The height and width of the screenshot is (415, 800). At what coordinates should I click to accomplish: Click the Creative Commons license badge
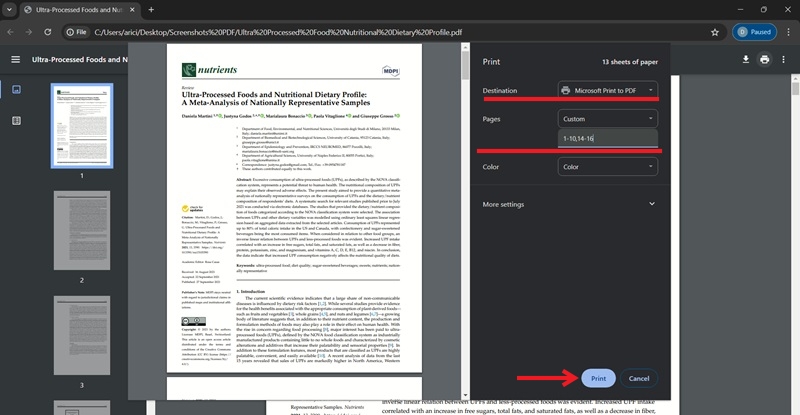(194, 322)
